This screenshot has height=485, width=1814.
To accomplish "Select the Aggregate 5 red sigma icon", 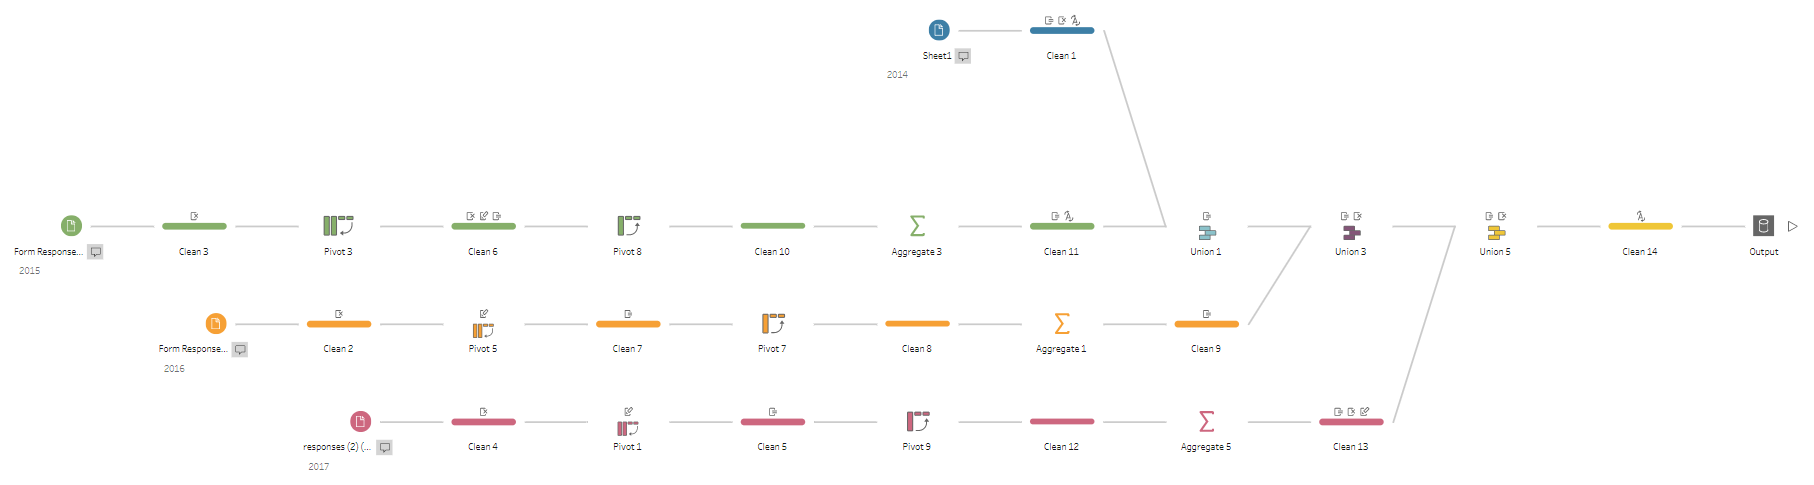I will [1207, 422].
